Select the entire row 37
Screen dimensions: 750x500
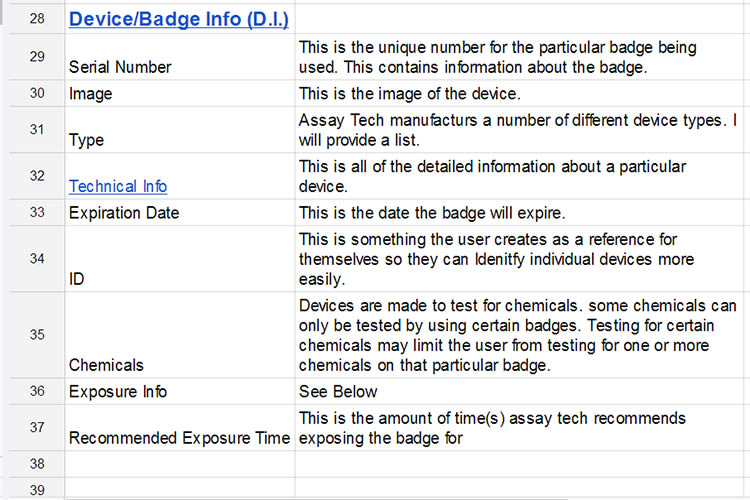tap(37, 427)
